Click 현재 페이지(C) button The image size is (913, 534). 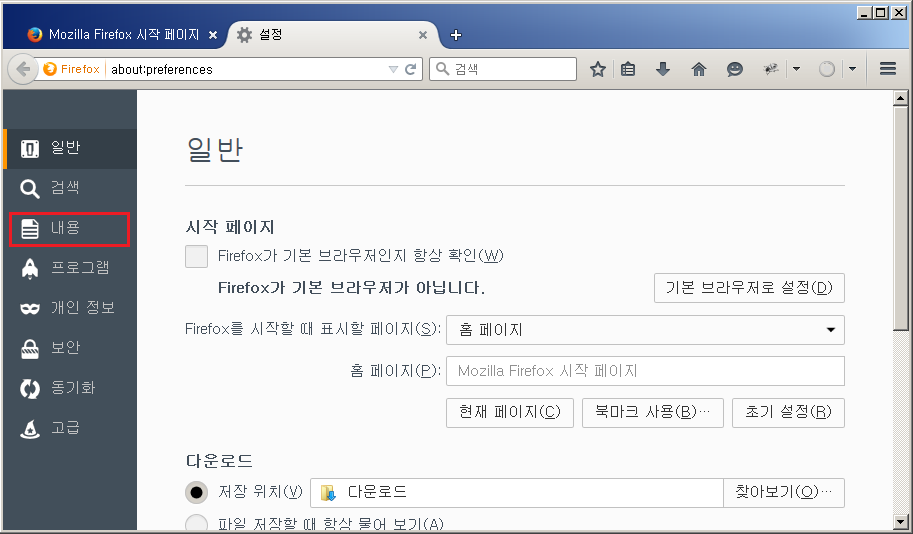pos(509,412)
